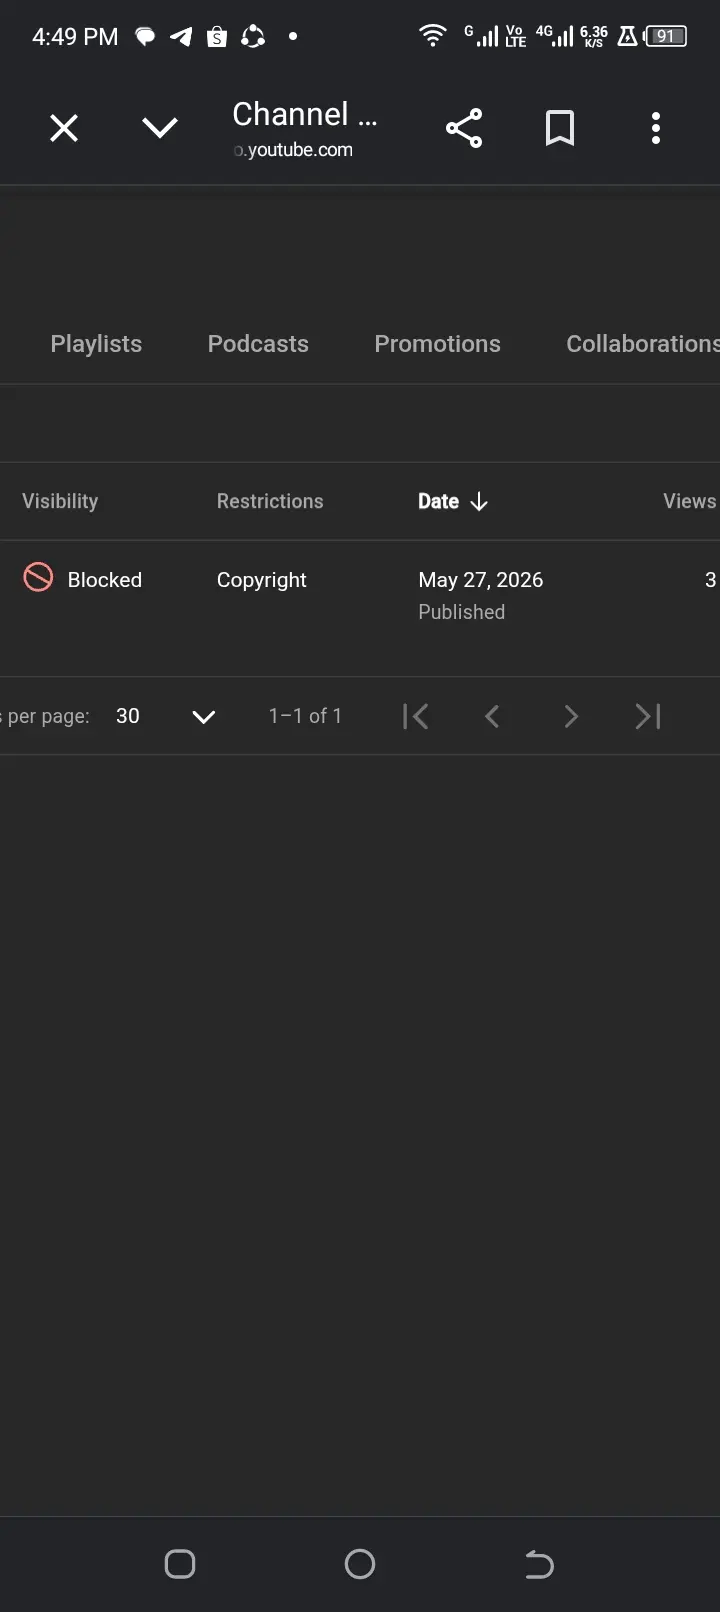Screen dimensions: 720x1612
Task: Go to the last page of results
Action: click(x=648, y=716)
